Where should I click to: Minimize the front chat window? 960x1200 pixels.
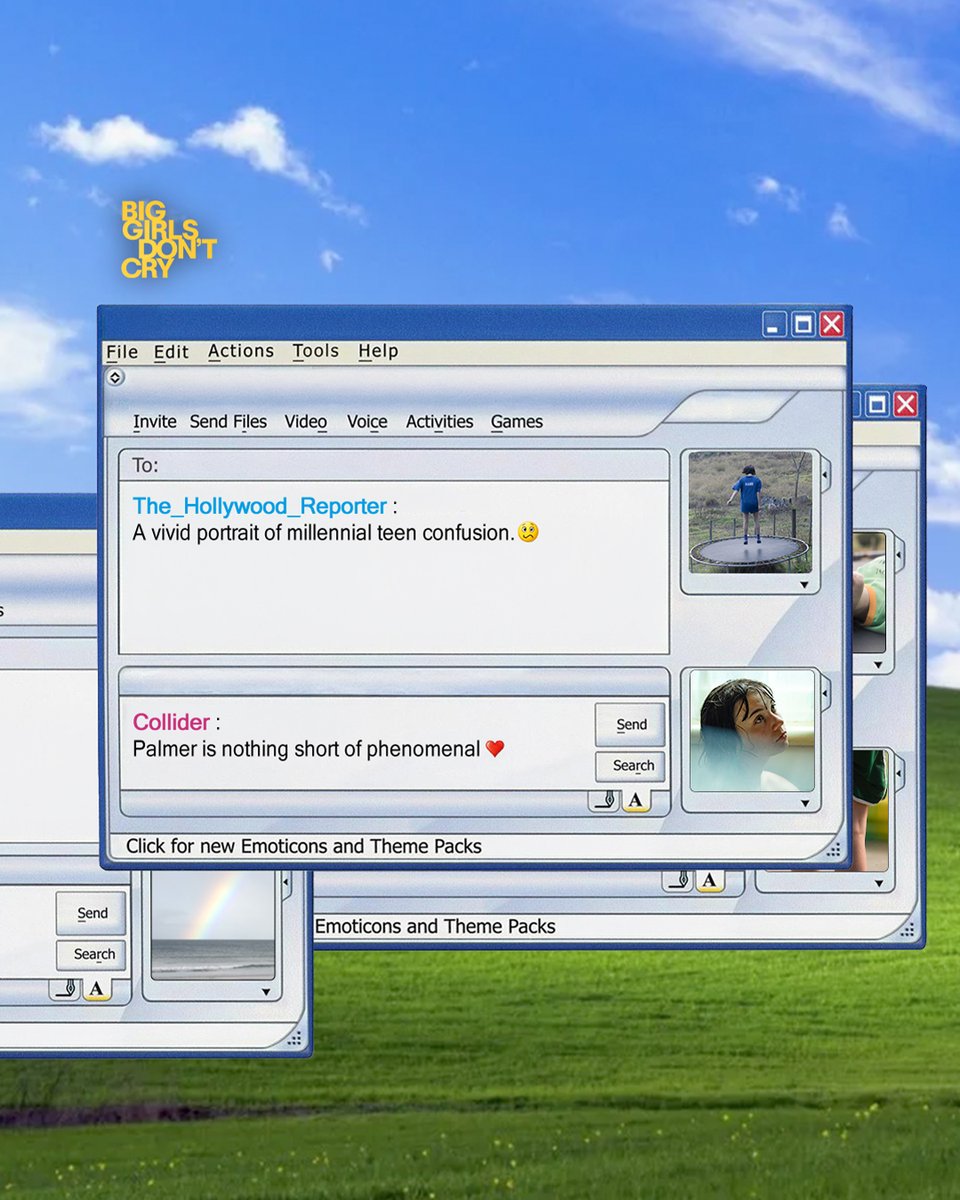coord(773,324)
